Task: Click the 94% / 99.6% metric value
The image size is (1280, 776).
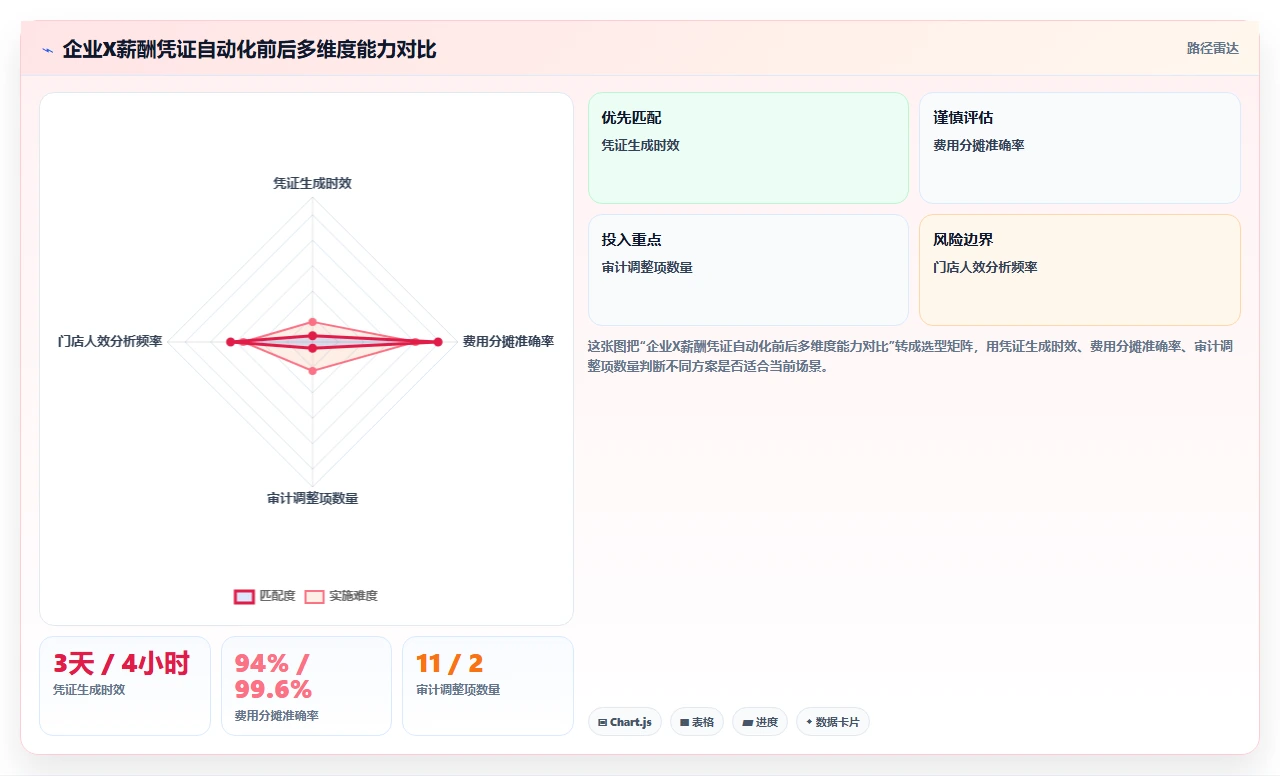Action: (x=273, y=676)
